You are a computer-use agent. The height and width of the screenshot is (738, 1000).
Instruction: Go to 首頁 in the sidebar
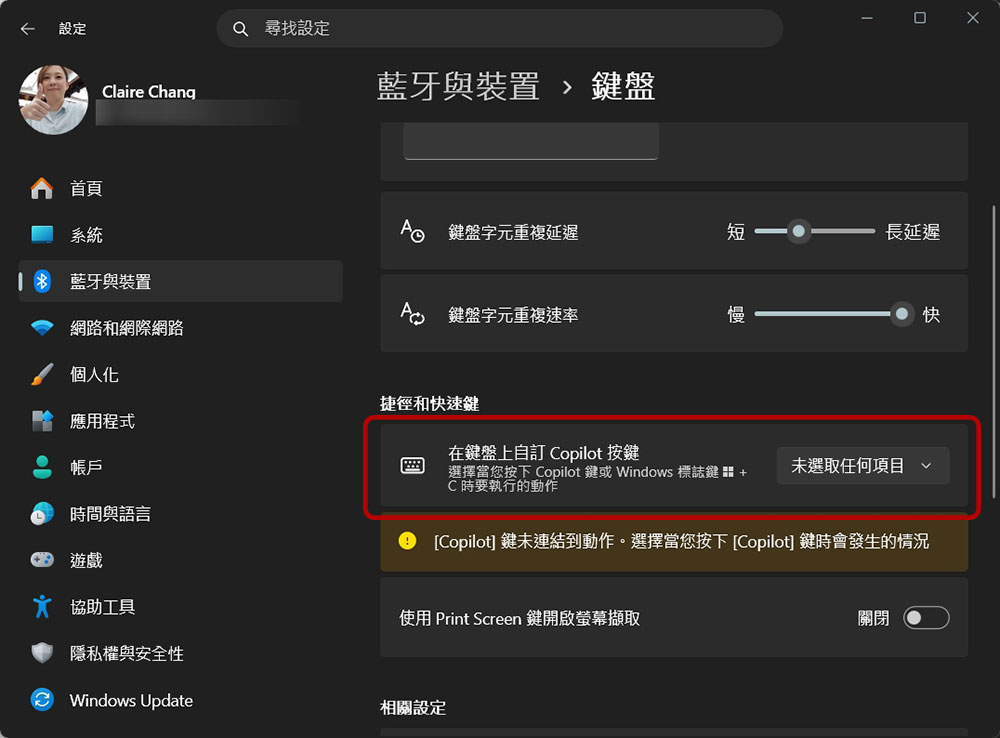[x=180, y=188]
